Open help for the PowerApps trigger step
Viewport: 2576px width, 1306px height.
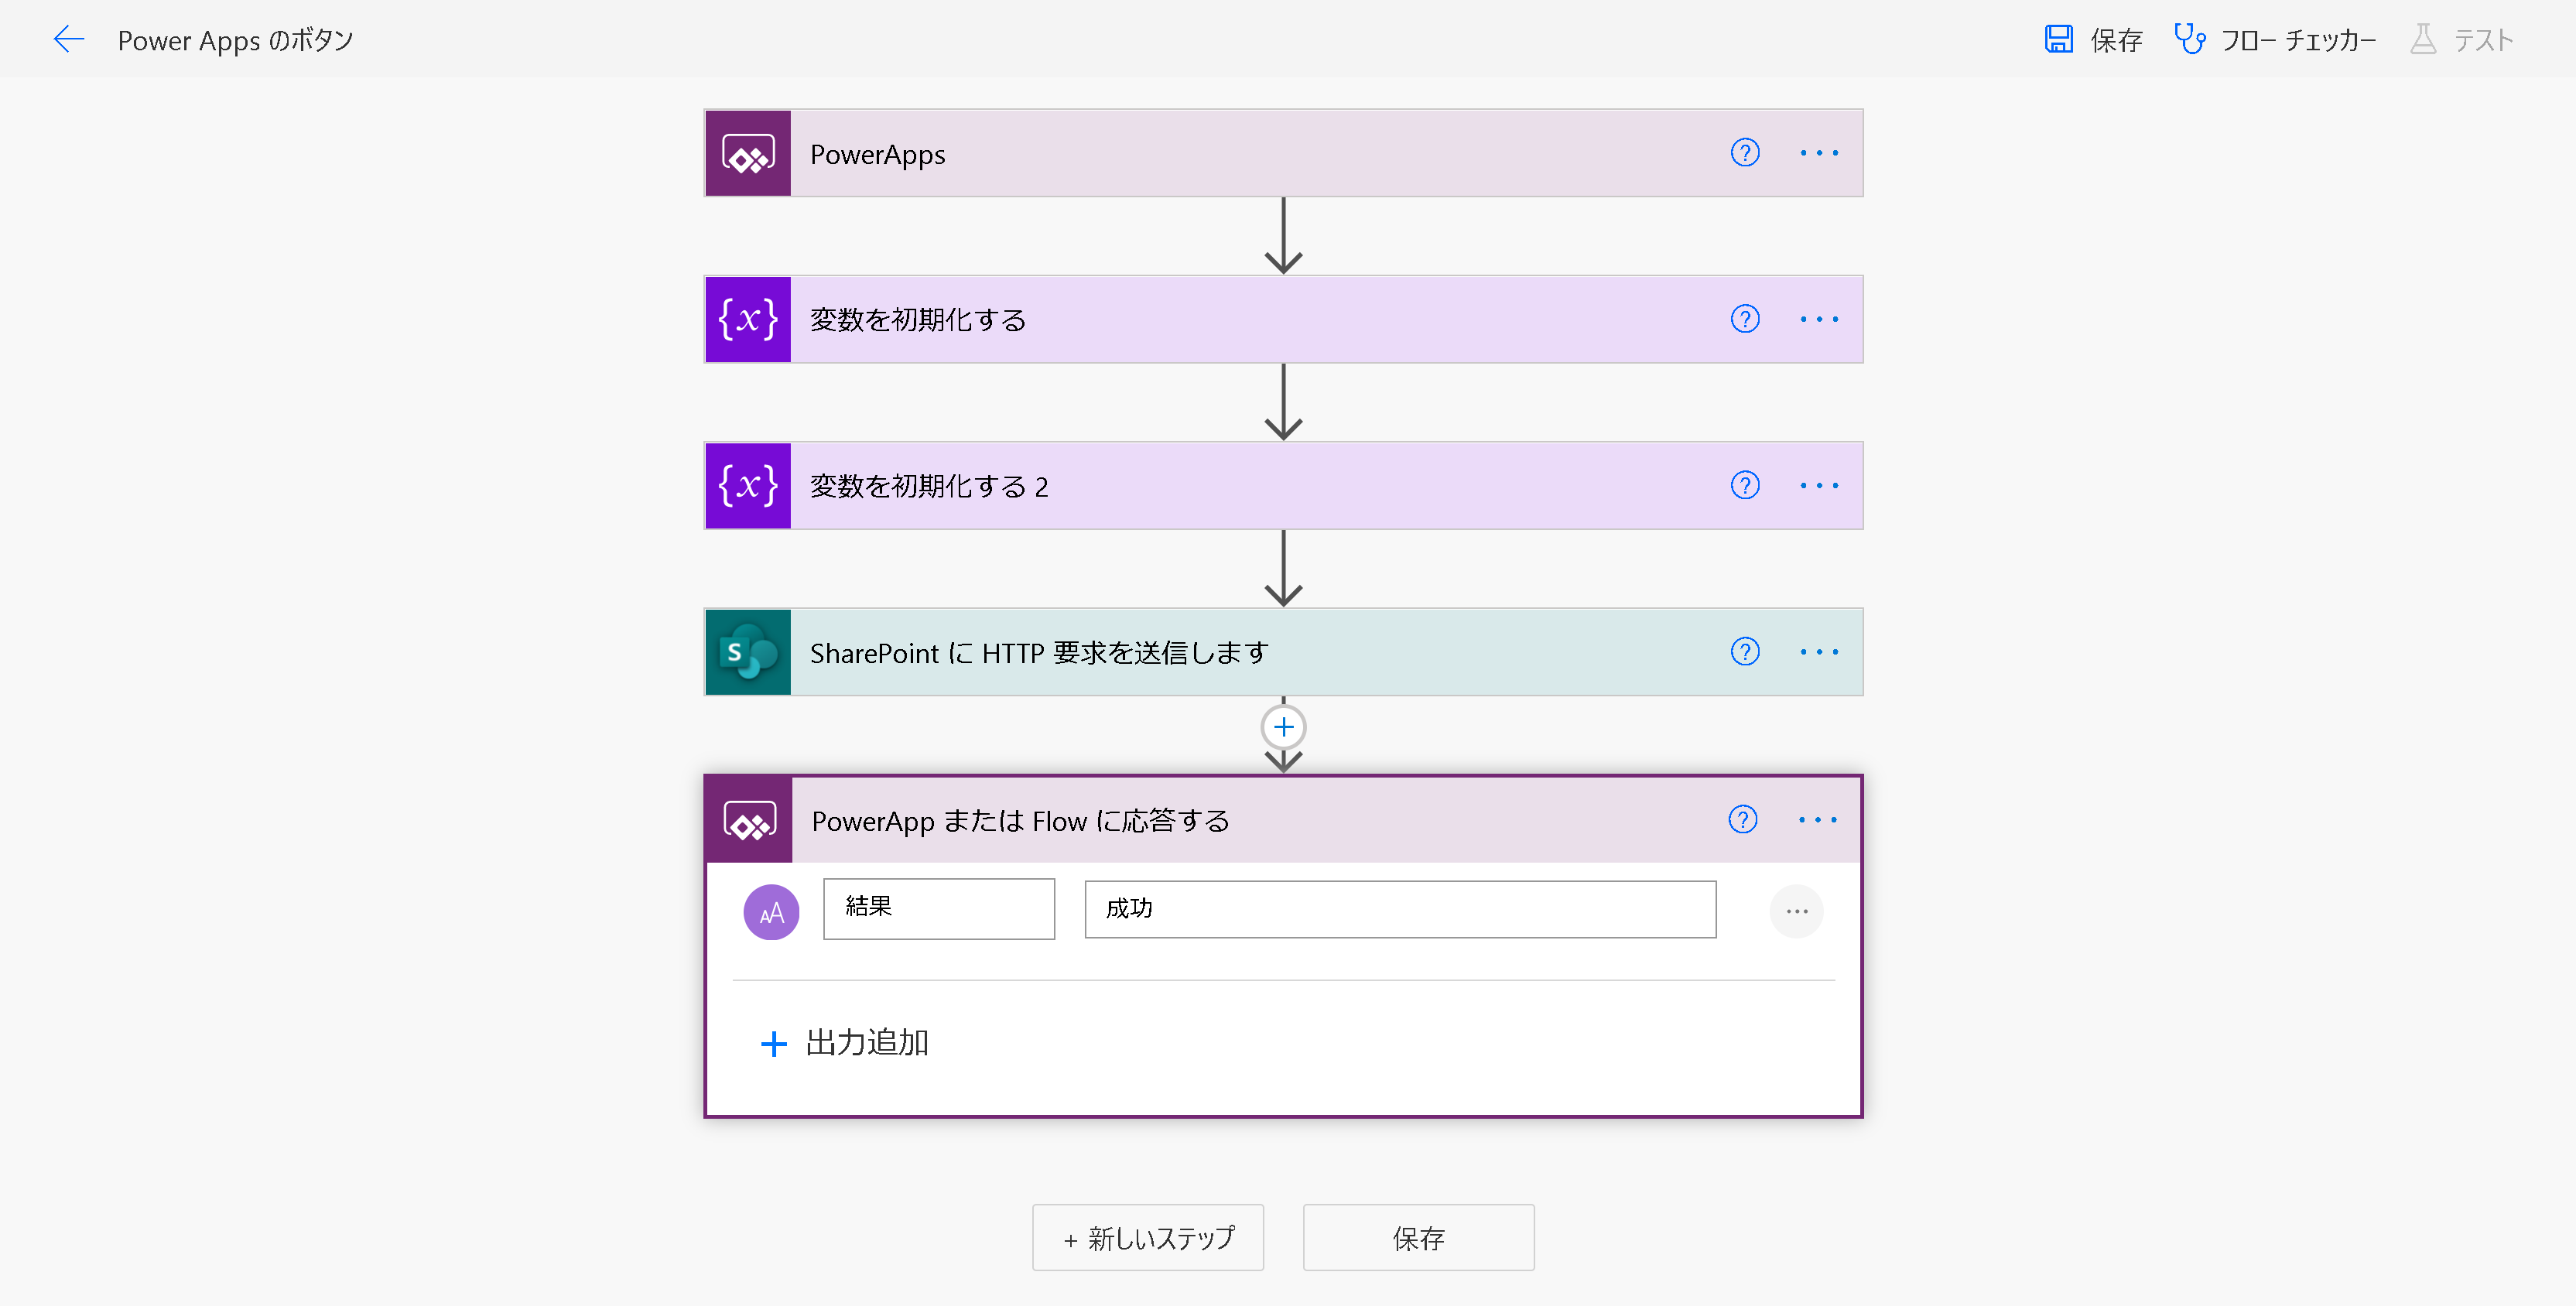click(x=1745, y=153)
